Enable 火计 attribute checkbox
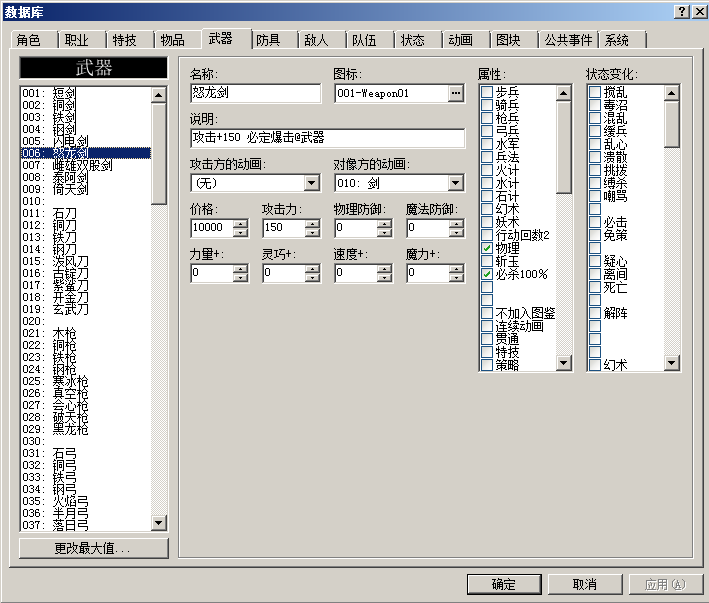 [487, 170]
